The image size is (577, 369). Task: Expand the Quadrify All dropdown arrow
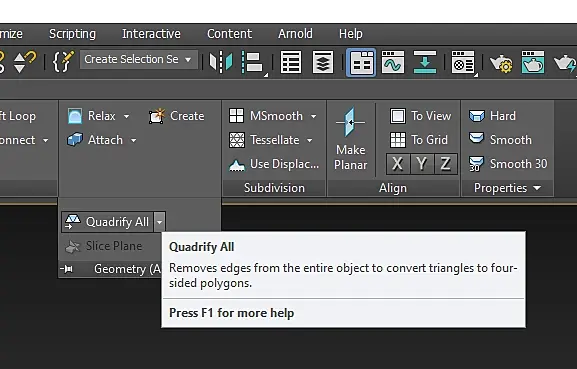pos(159,222)
